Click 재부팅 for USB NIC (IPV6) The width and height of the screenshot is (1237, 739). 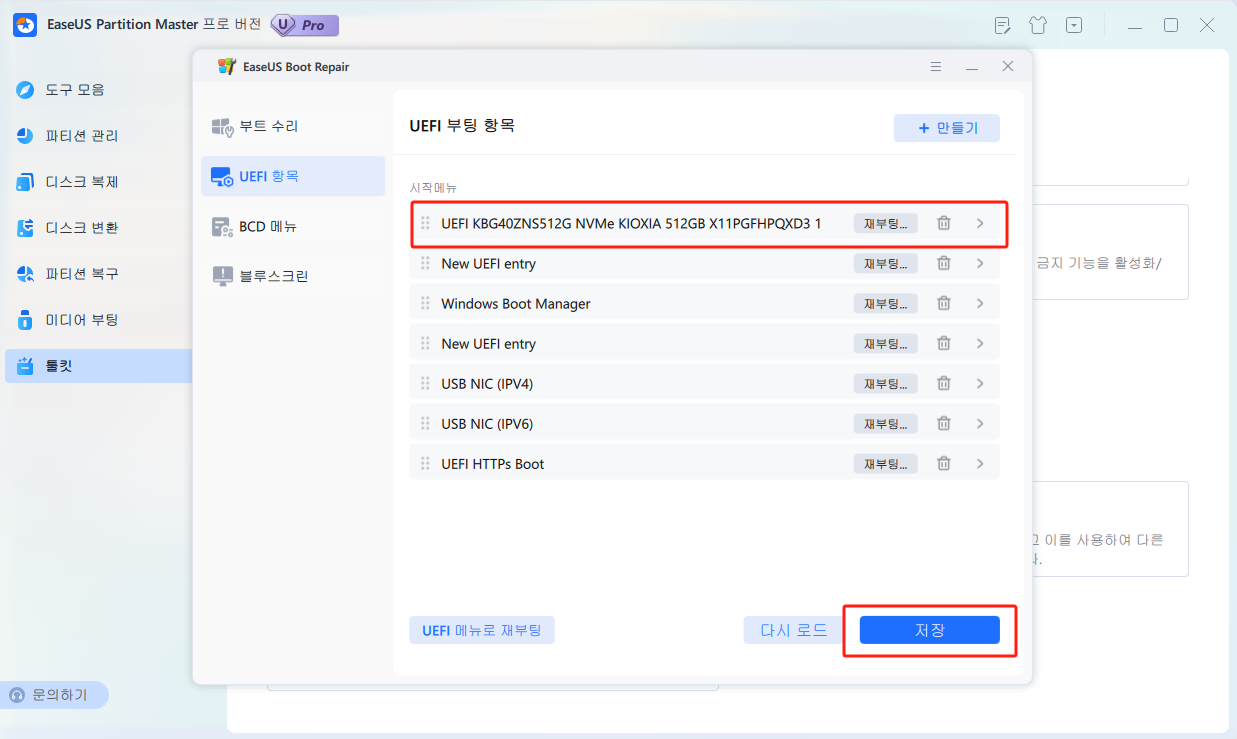886,423
